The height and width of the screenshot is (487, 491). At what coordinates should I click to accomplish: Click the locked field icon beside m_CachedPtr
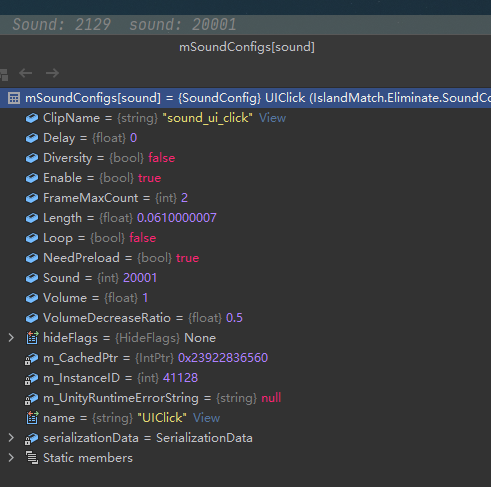coord(32,358)
